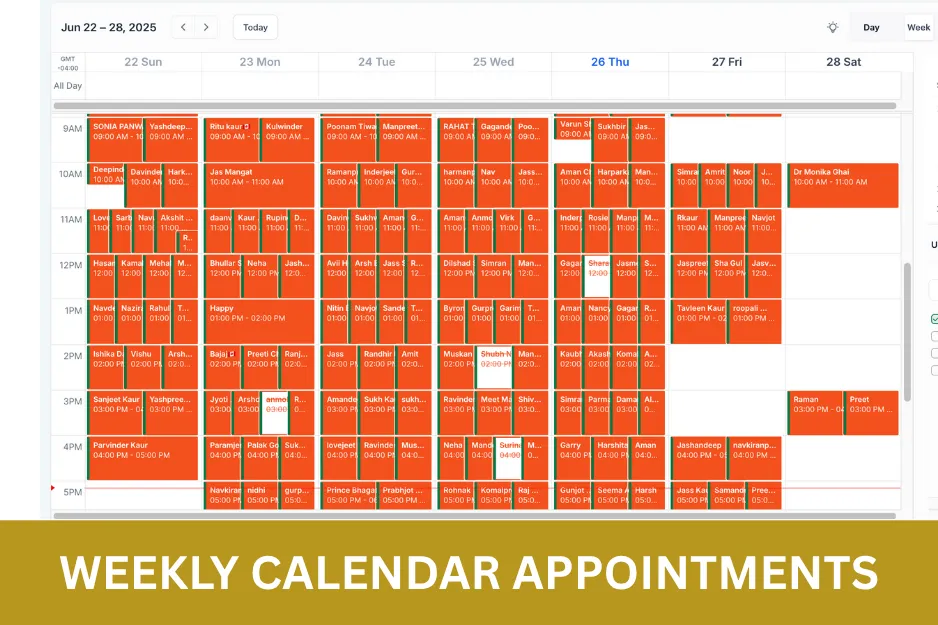Uncheck the green checked box at right edge
Screen dimensions: 938x625
click(x=934, y=319)
